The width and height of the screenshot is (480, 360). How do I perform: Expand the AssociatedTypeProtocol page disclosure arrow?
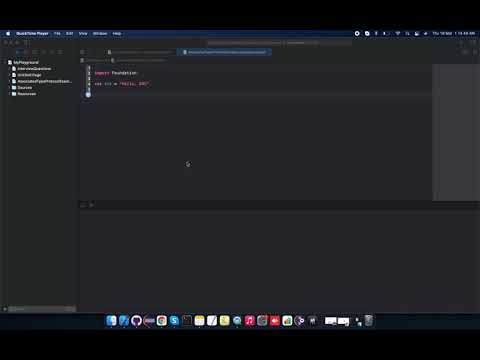pyautogui.click(x=9, y=81)
